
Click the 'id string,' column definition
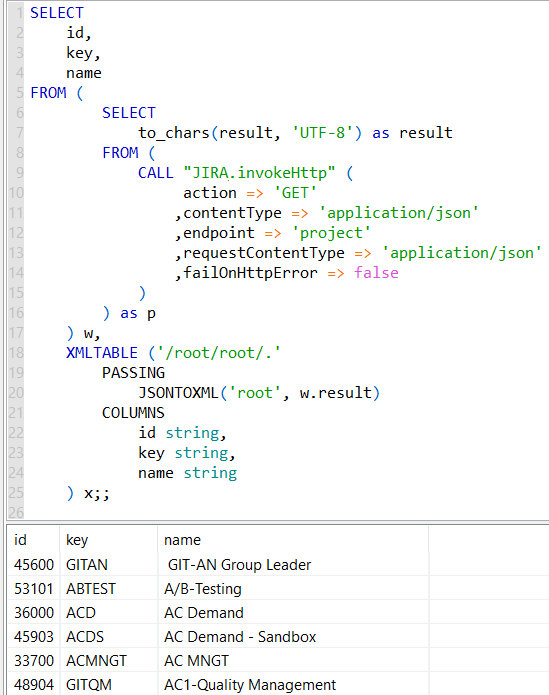pos(182,433)
